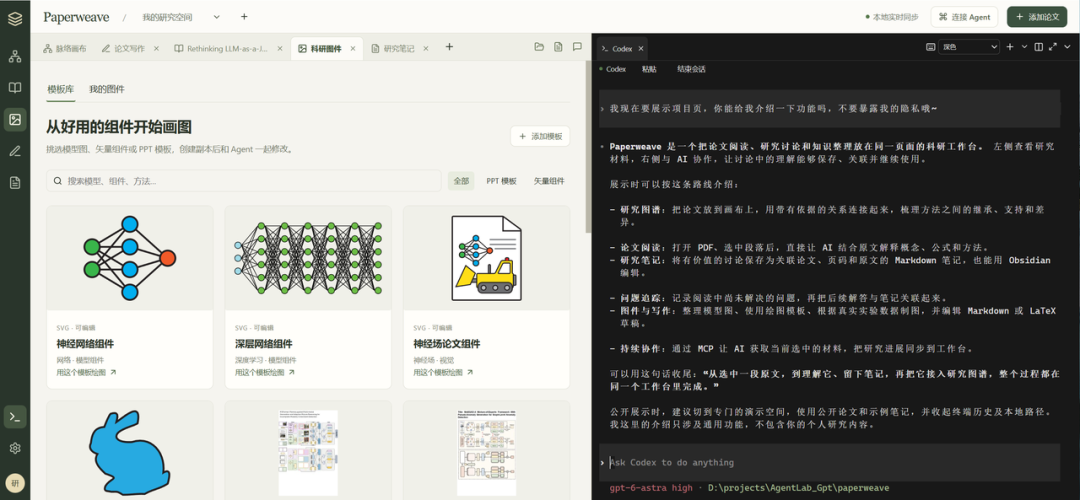Image resolution: width=1080 pixels, height=500 pixels.
Task: Click 添加论文 button
Action: [x=1037, y=17]
